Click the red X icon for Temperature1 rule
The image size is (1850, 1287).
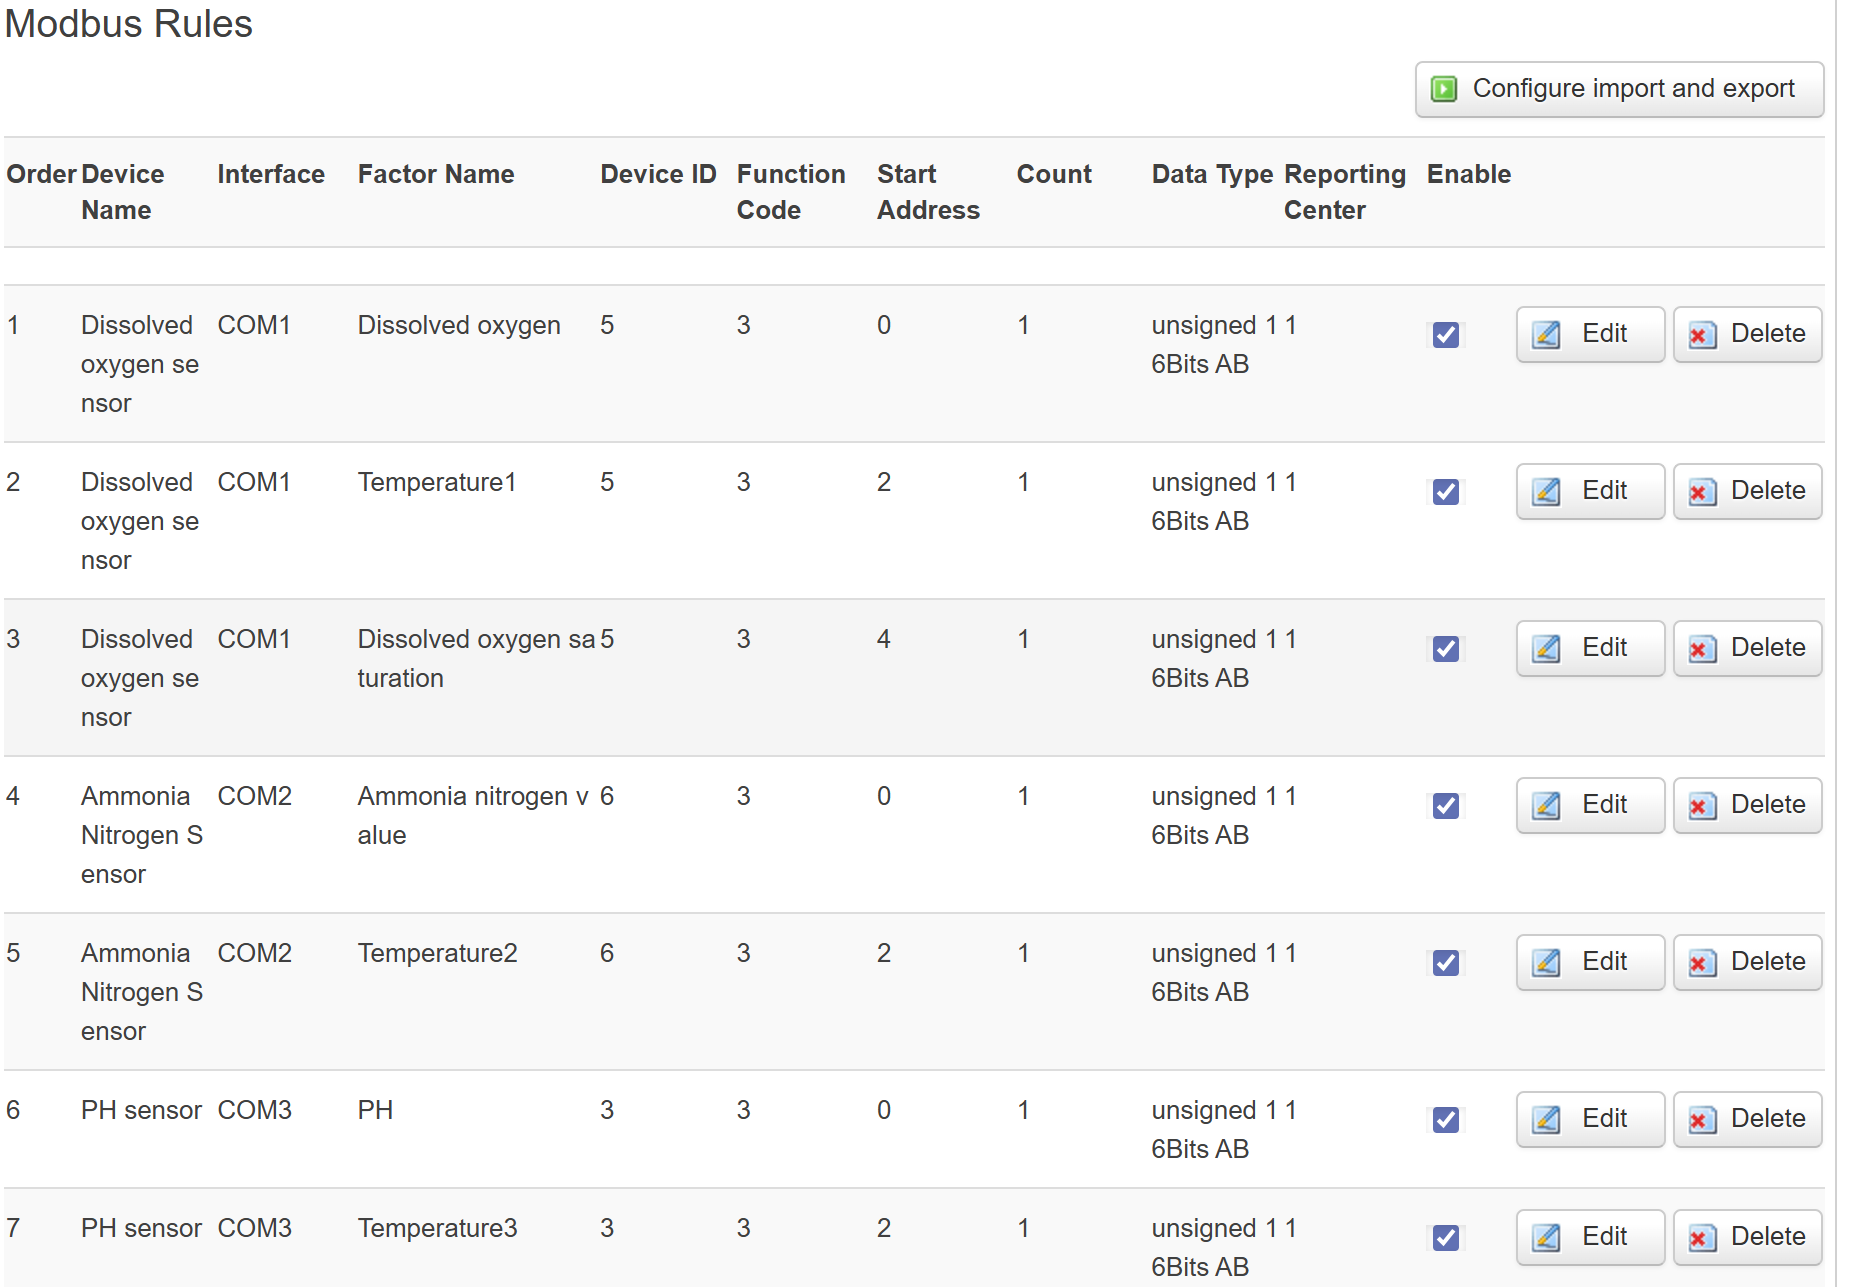[1701, 491]
